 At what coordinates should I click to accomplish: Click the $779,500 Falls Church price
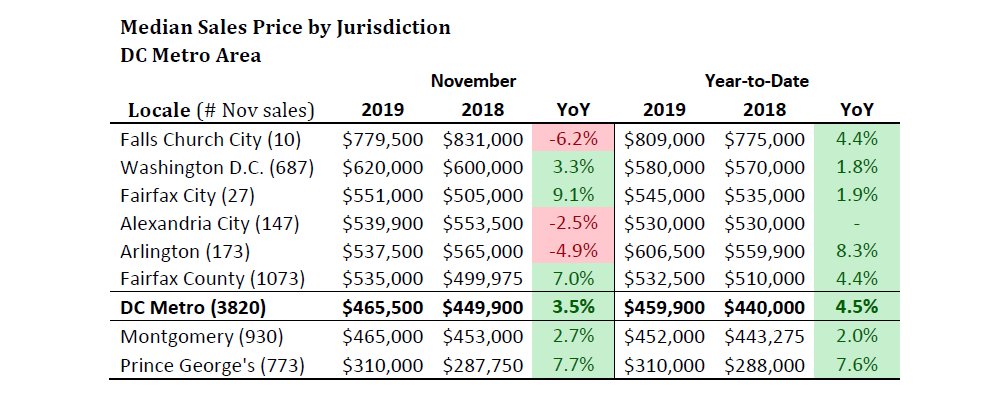[383, 139]
